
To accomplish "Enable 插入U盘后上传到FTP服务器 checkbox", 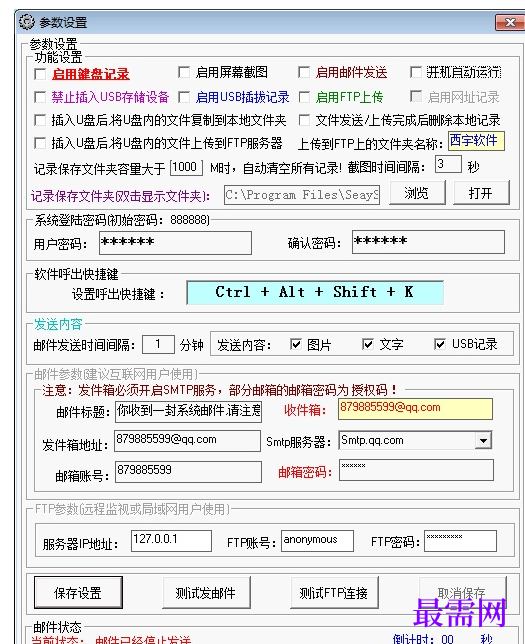I will (40, 143).
